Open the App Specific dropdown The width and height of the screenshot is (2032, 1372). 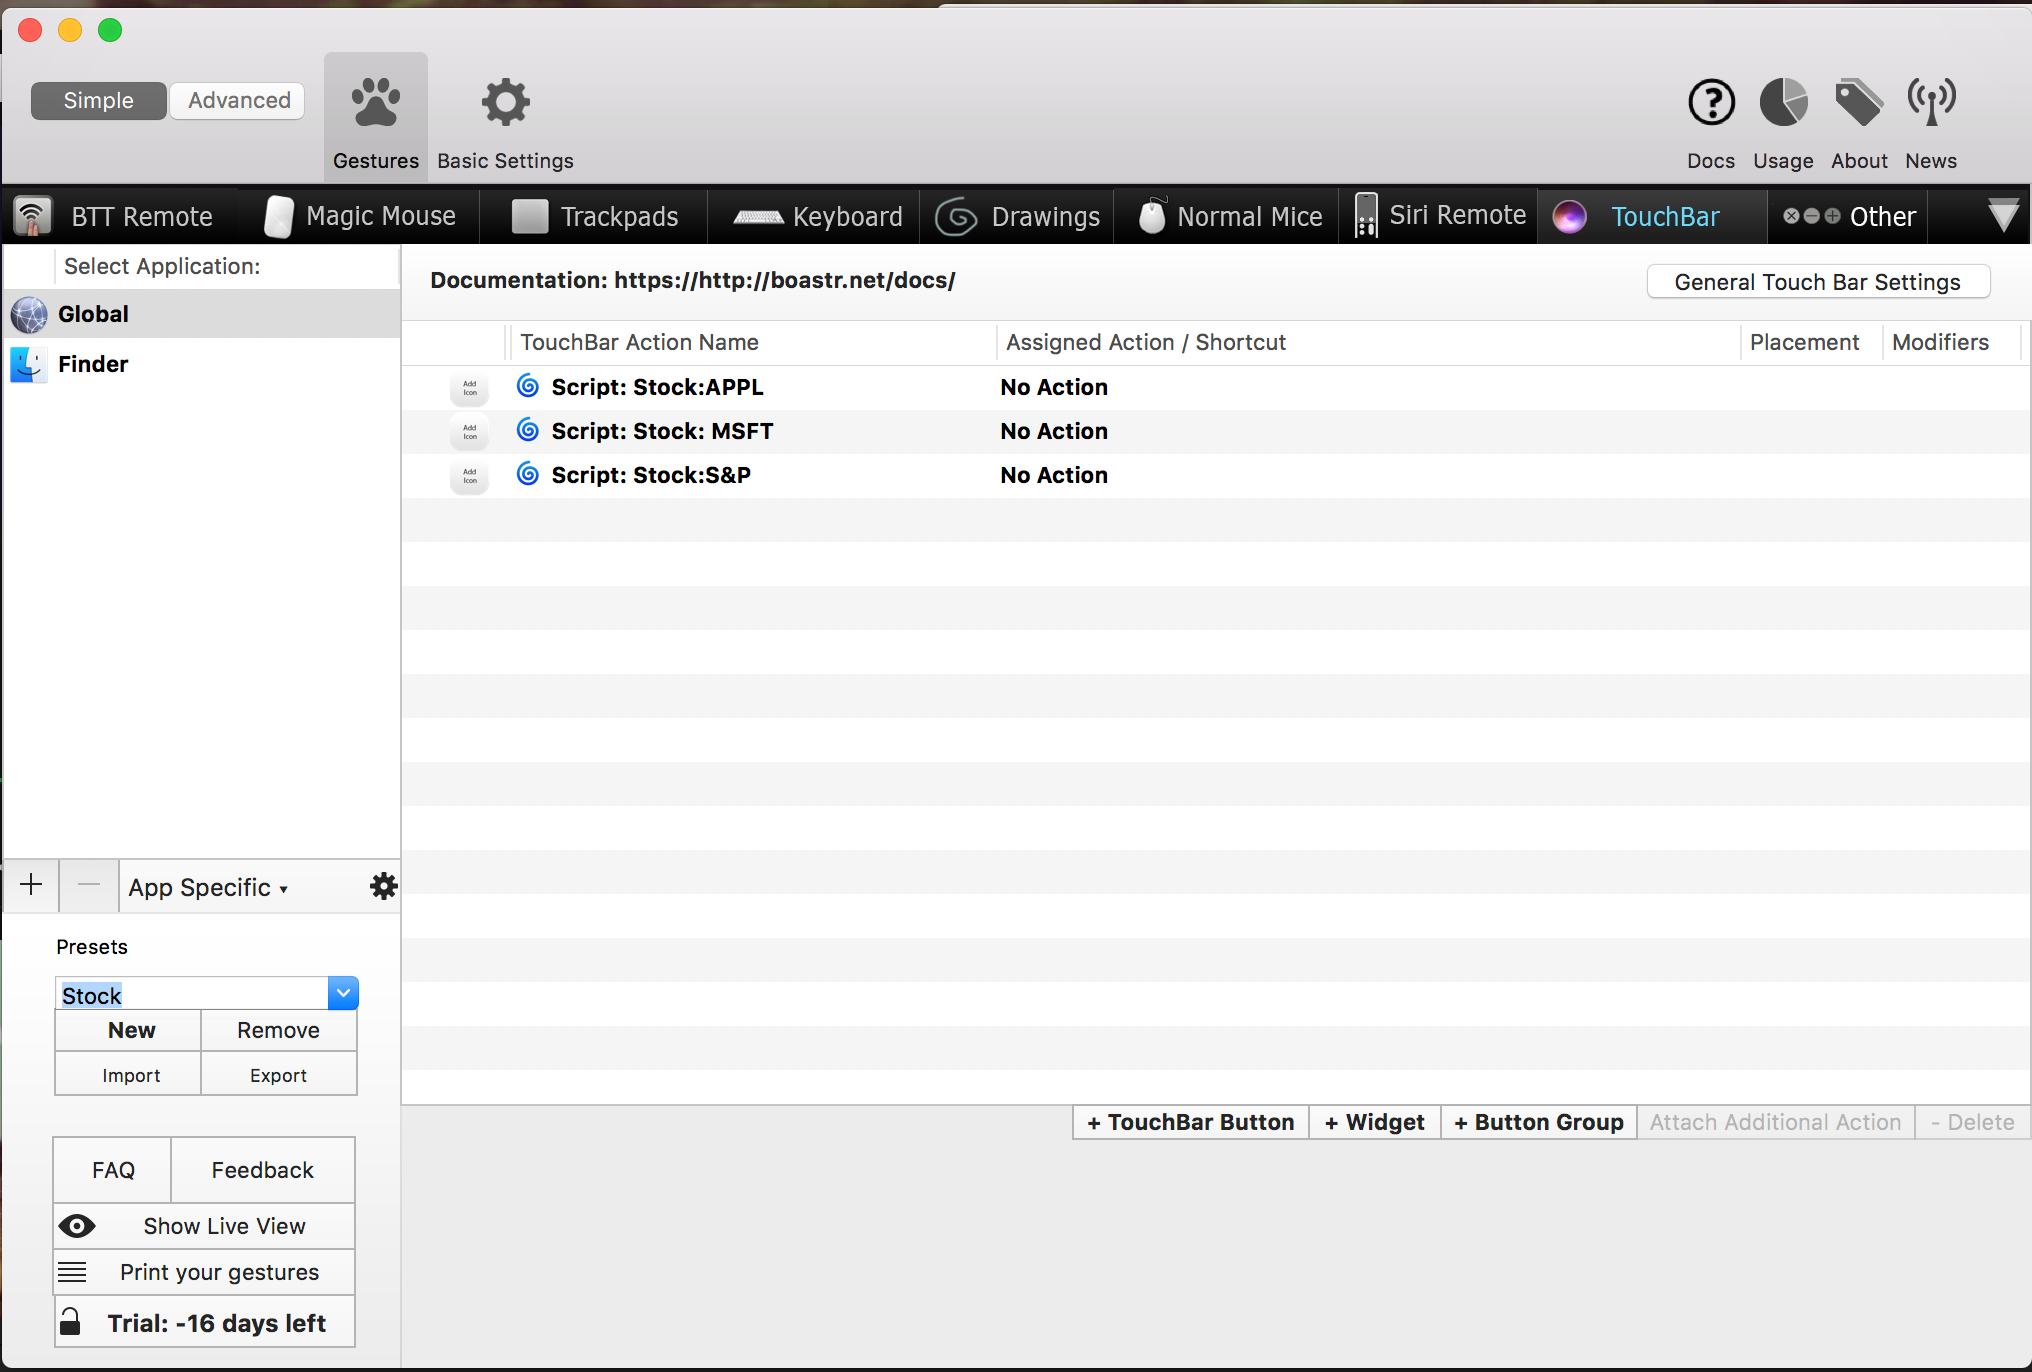(208, 888)
